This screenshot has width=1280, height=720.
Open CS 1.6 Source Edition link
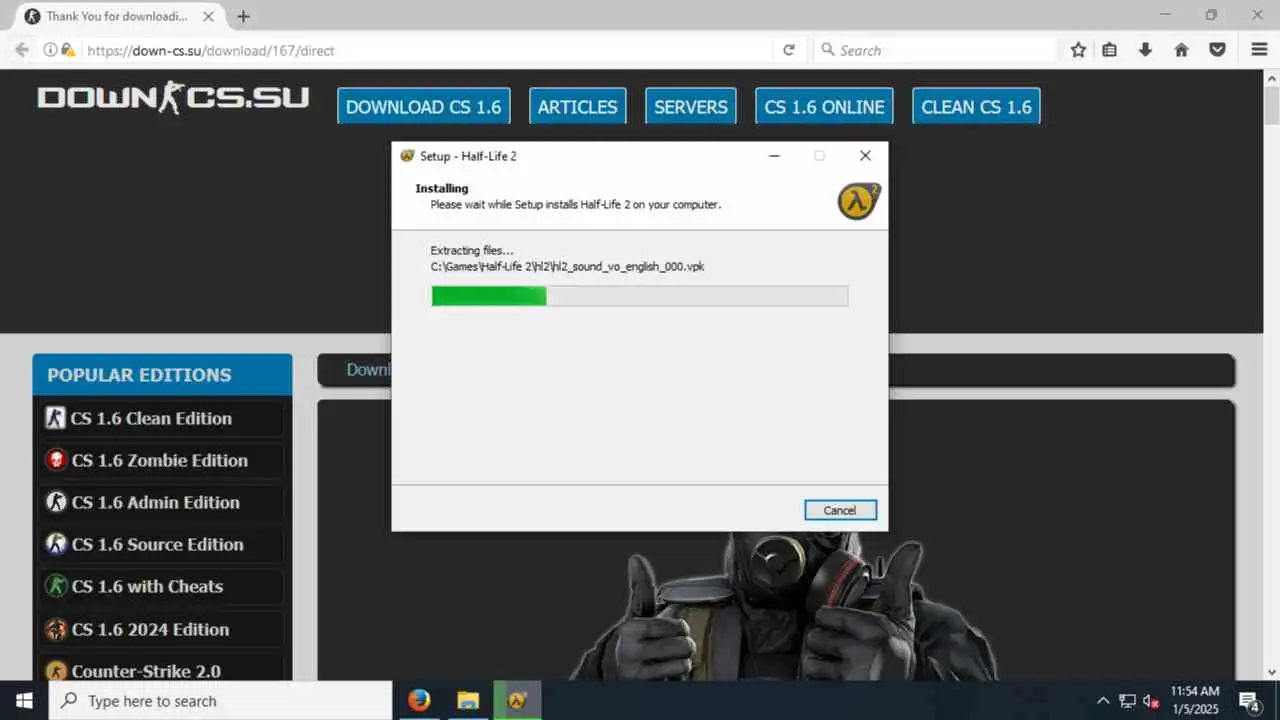(x=157, y=544)
